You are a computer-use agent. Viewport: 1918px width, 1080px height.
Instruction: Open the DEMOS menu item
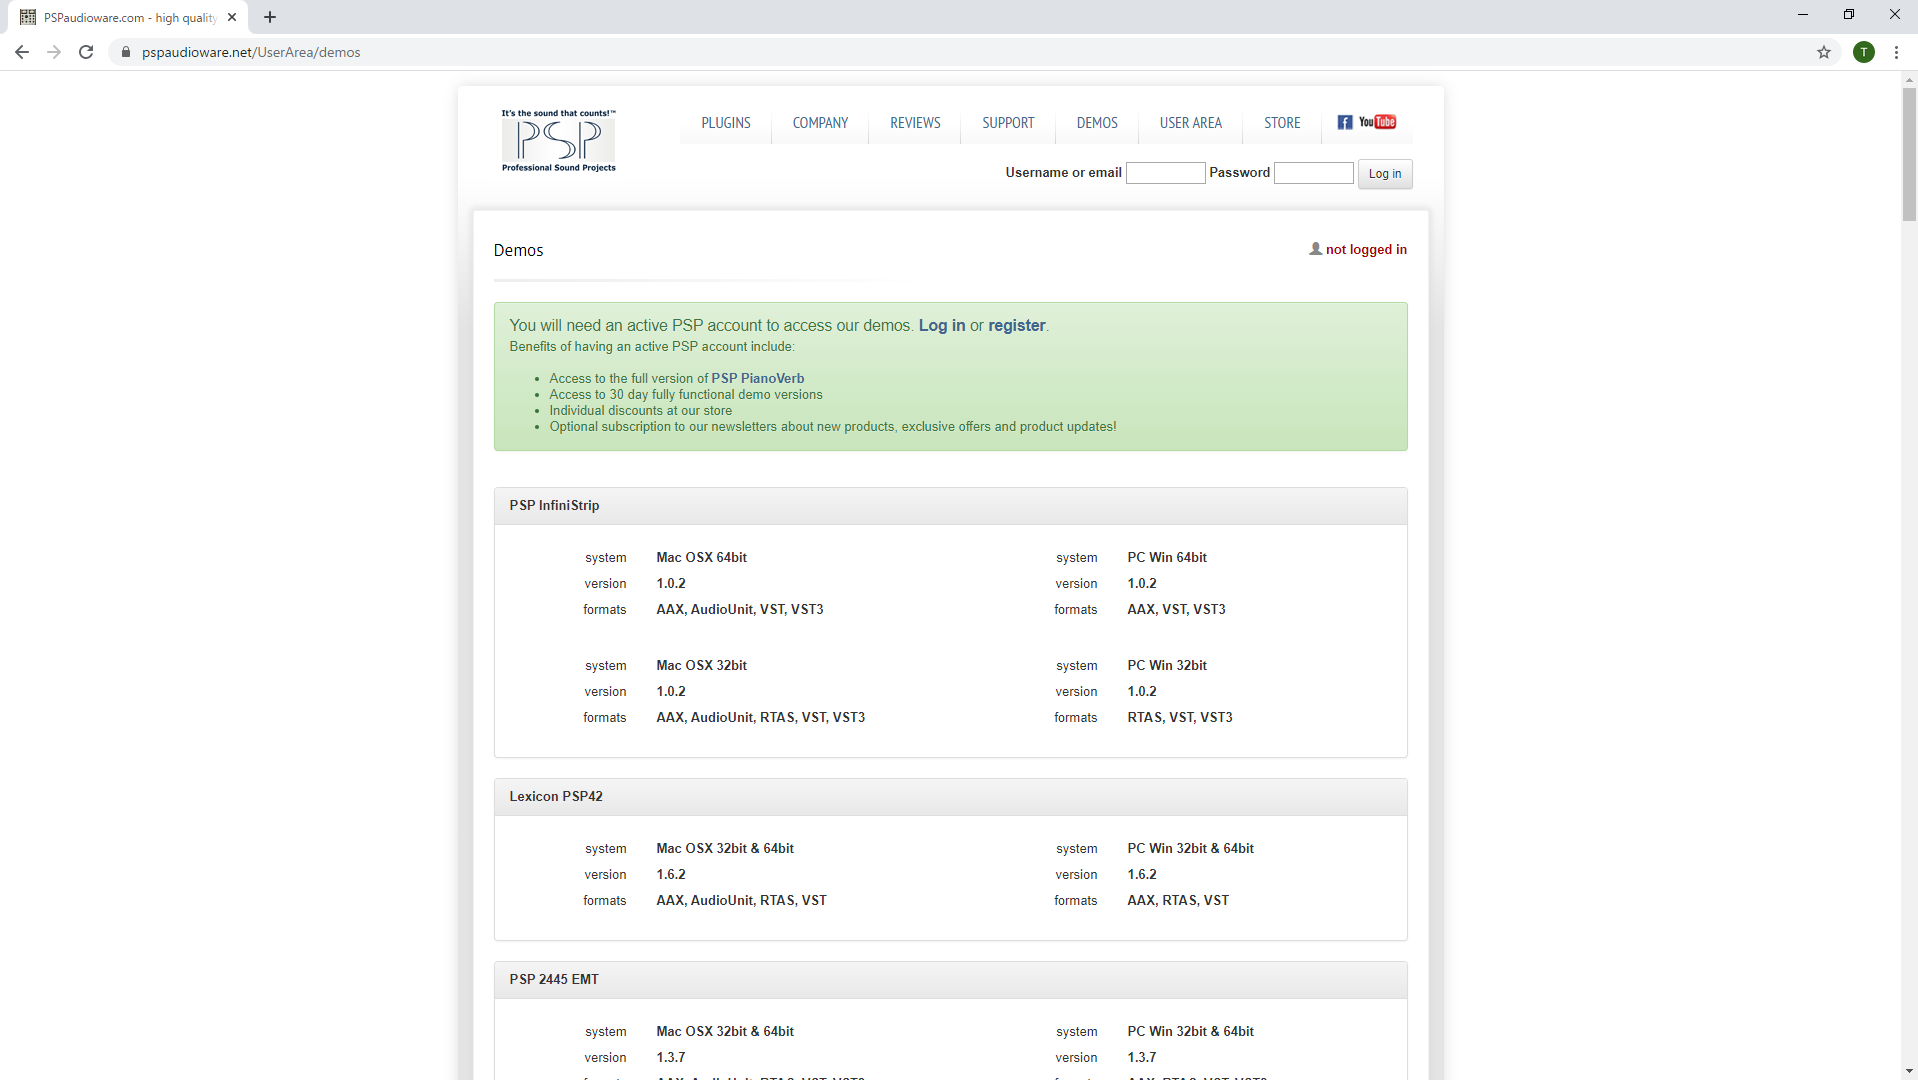(x=1097, y=123)
